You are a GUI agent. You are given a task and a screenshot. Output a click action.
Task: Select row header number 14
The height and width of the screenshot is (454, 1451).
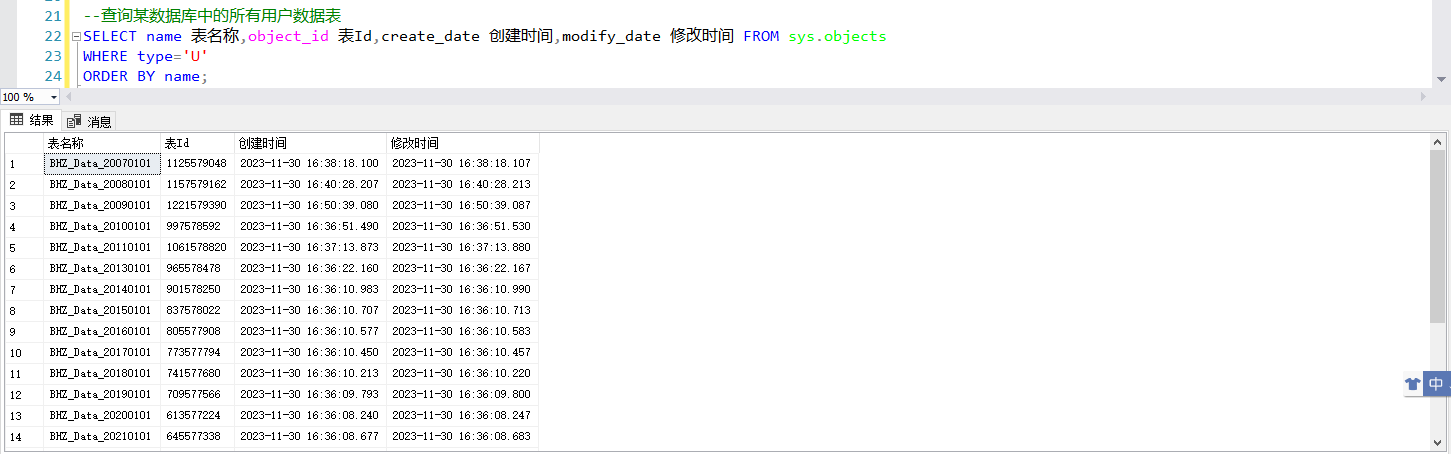[24, 436]
